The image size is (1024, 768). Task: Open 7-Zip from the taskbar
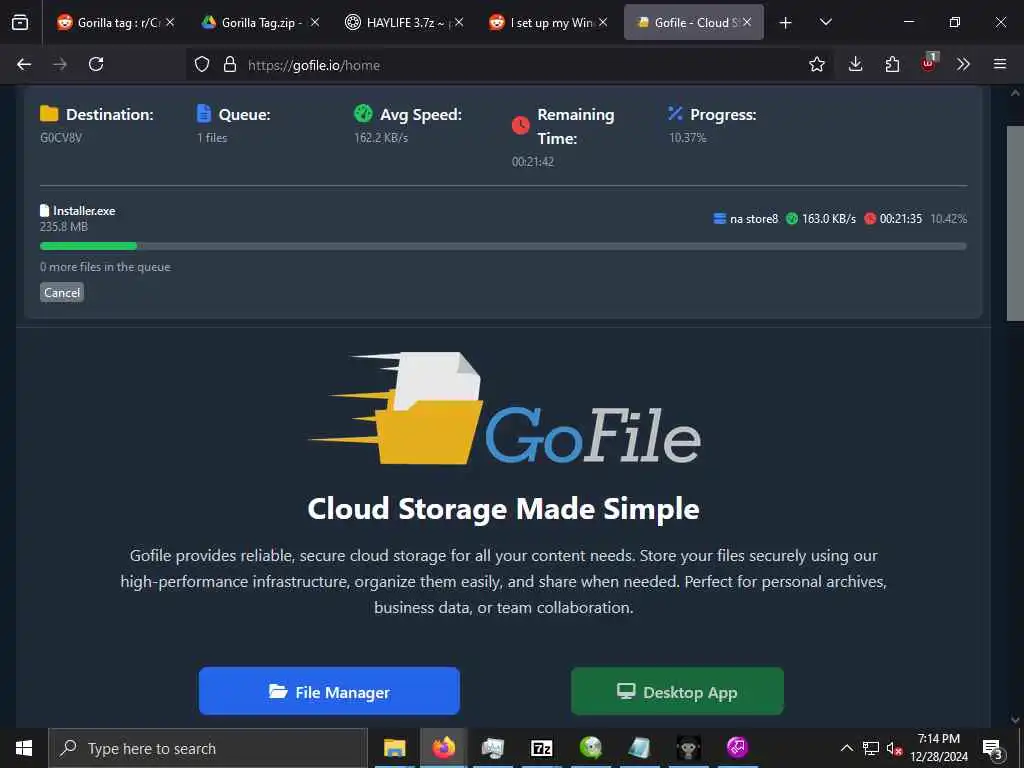(541, 748)
